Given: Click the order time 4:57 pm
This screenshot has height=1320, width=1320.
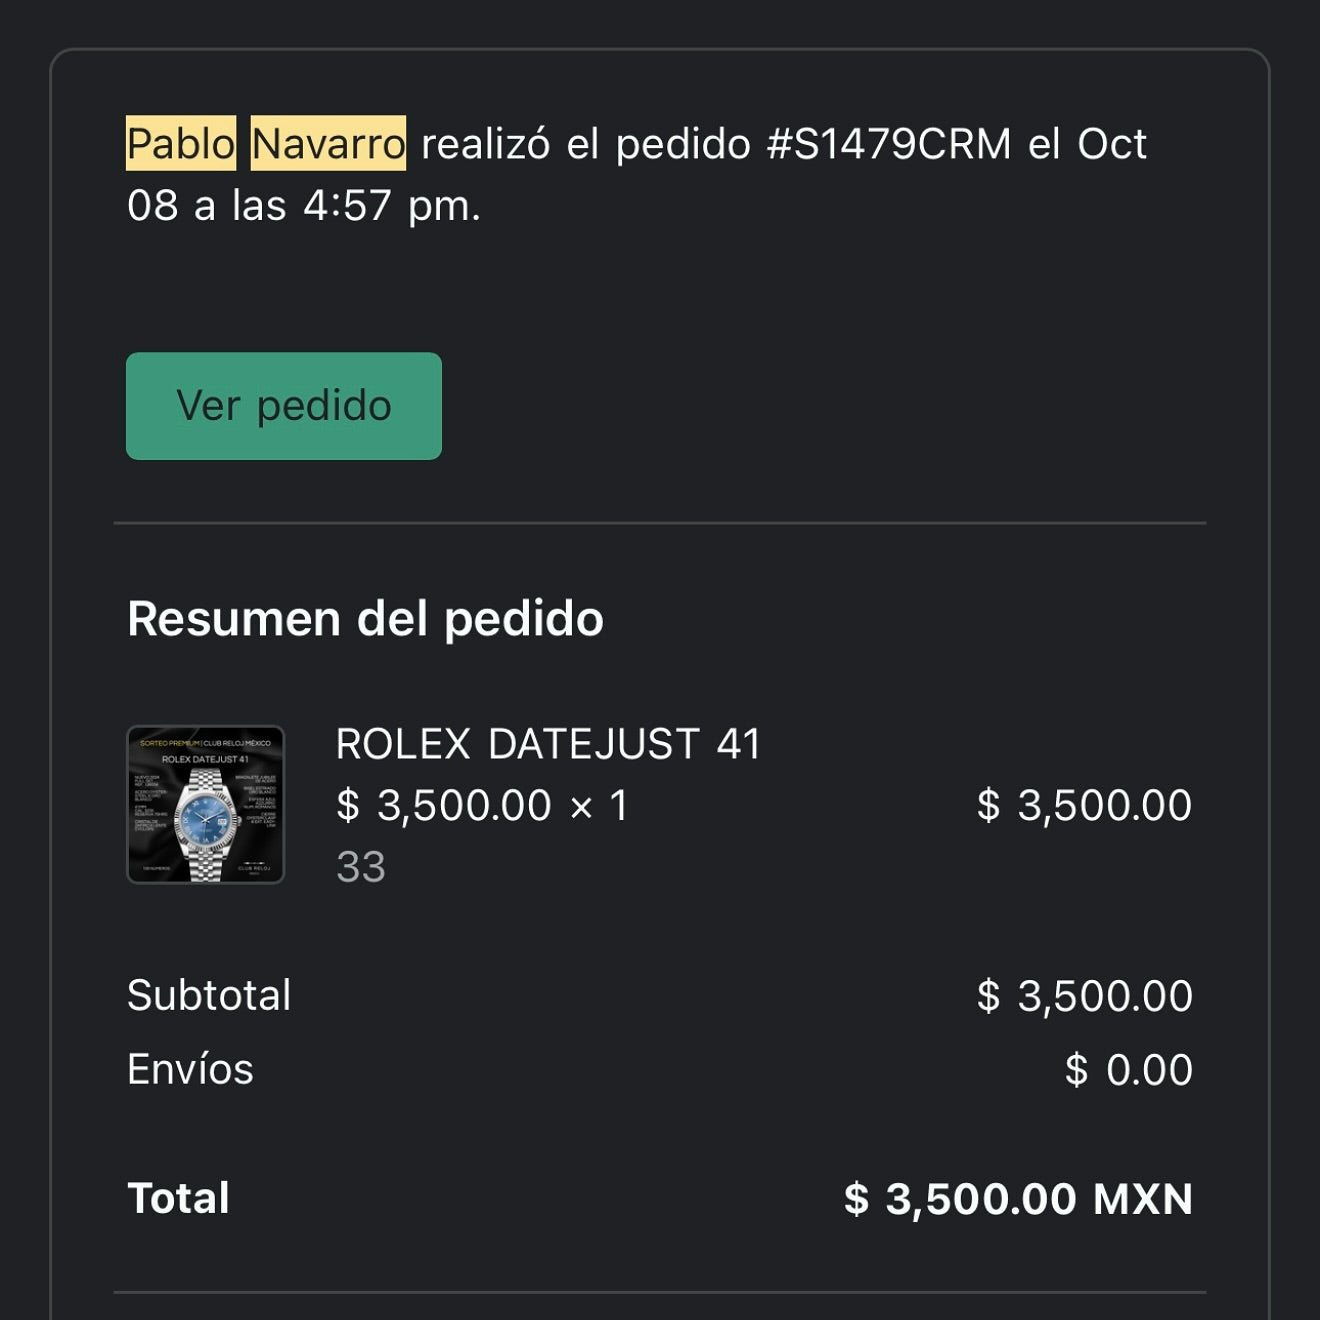Looking at the screenshot, I should click(x=392, y=206).
